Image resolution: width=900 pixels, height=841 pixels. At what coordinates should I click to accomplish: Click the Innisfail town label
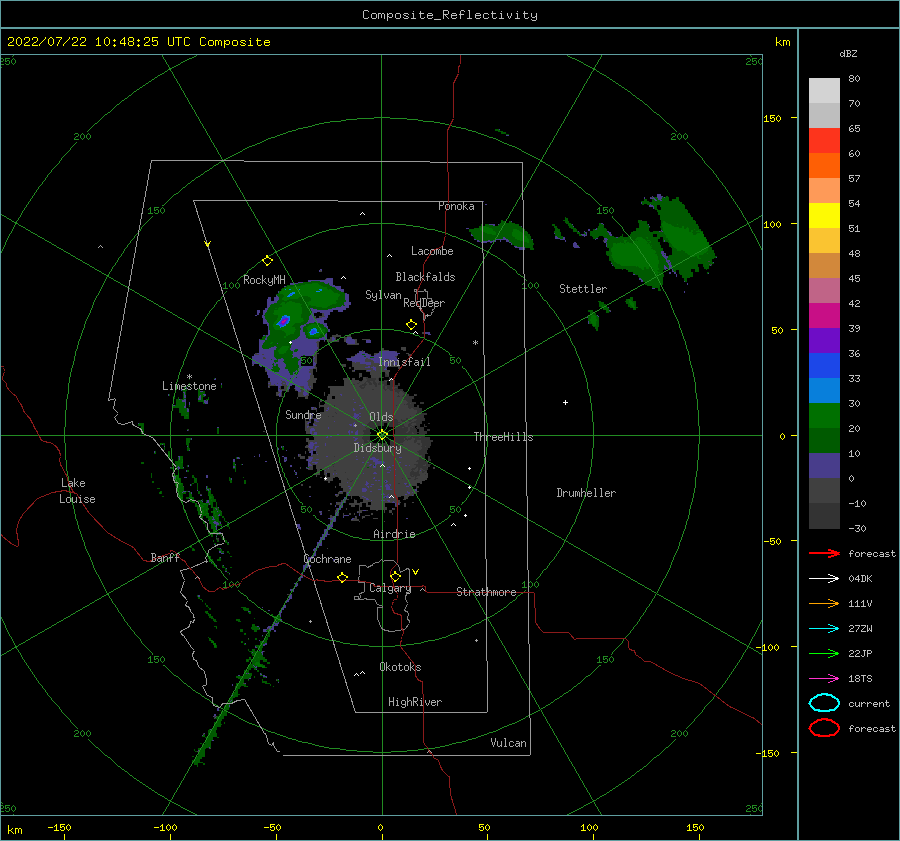pos(404,362)
